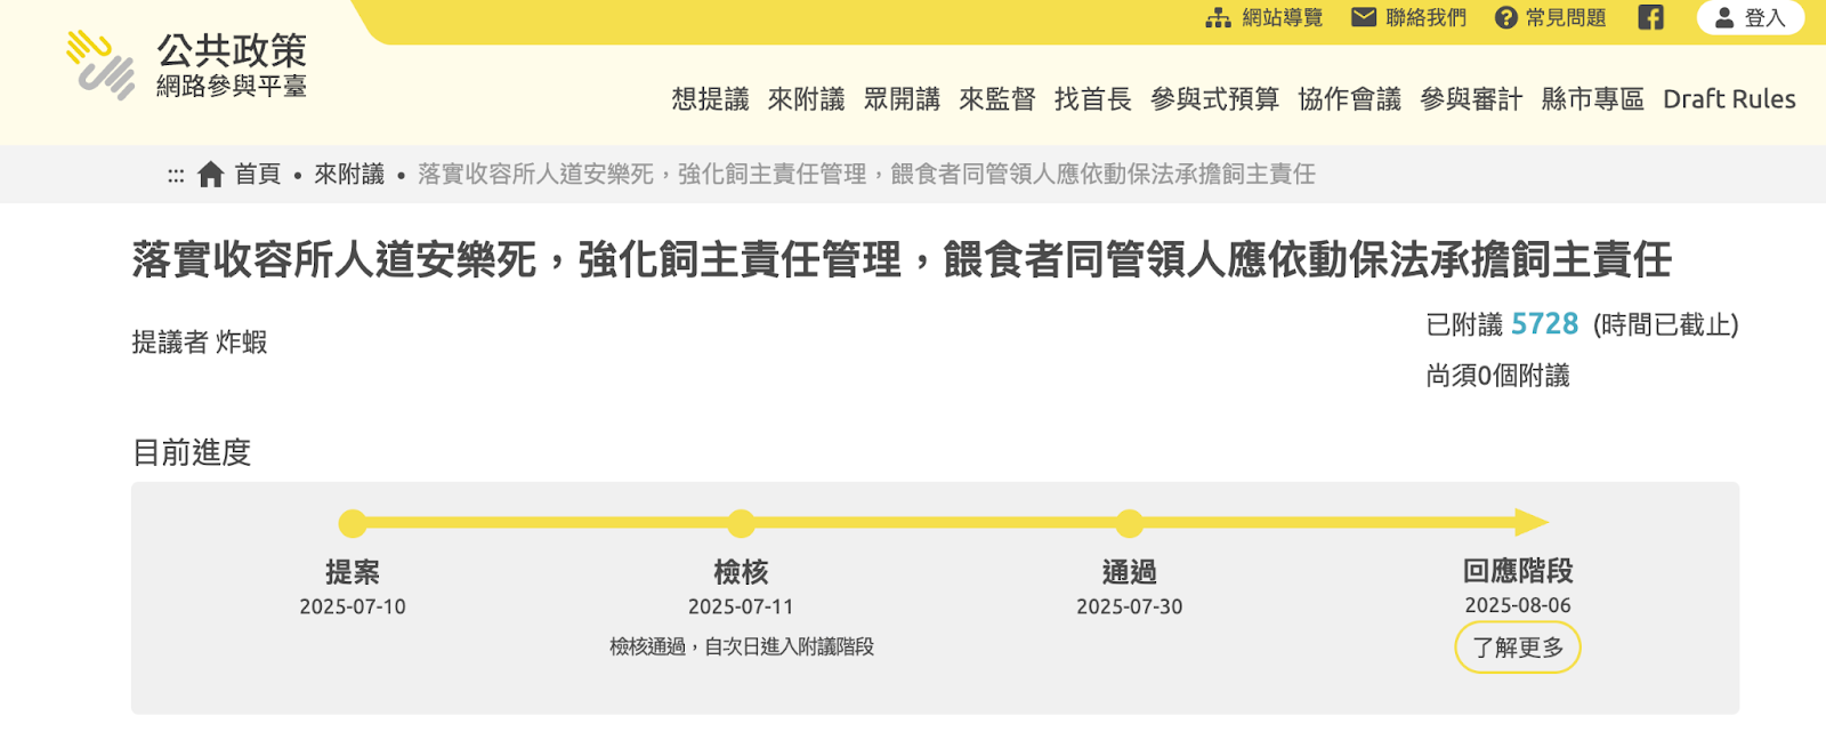Select 縣市專區 in the navigation

(1592, 99)
